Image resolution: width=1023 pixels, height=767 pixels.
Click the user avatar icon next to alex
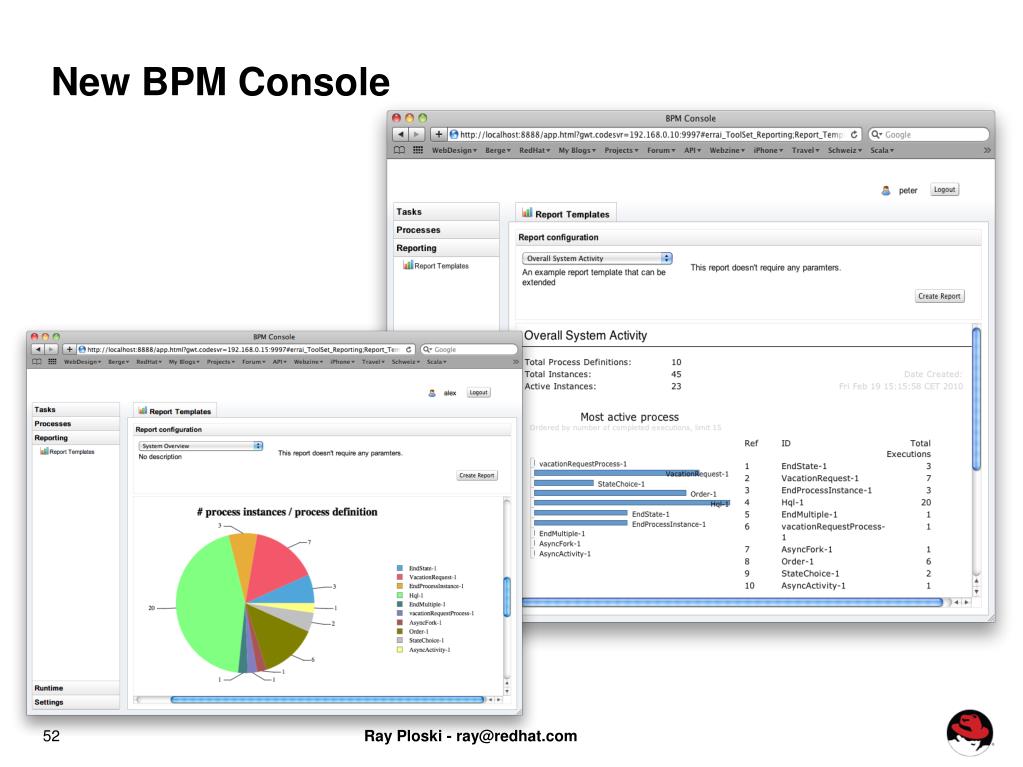[x=432, y=393]
